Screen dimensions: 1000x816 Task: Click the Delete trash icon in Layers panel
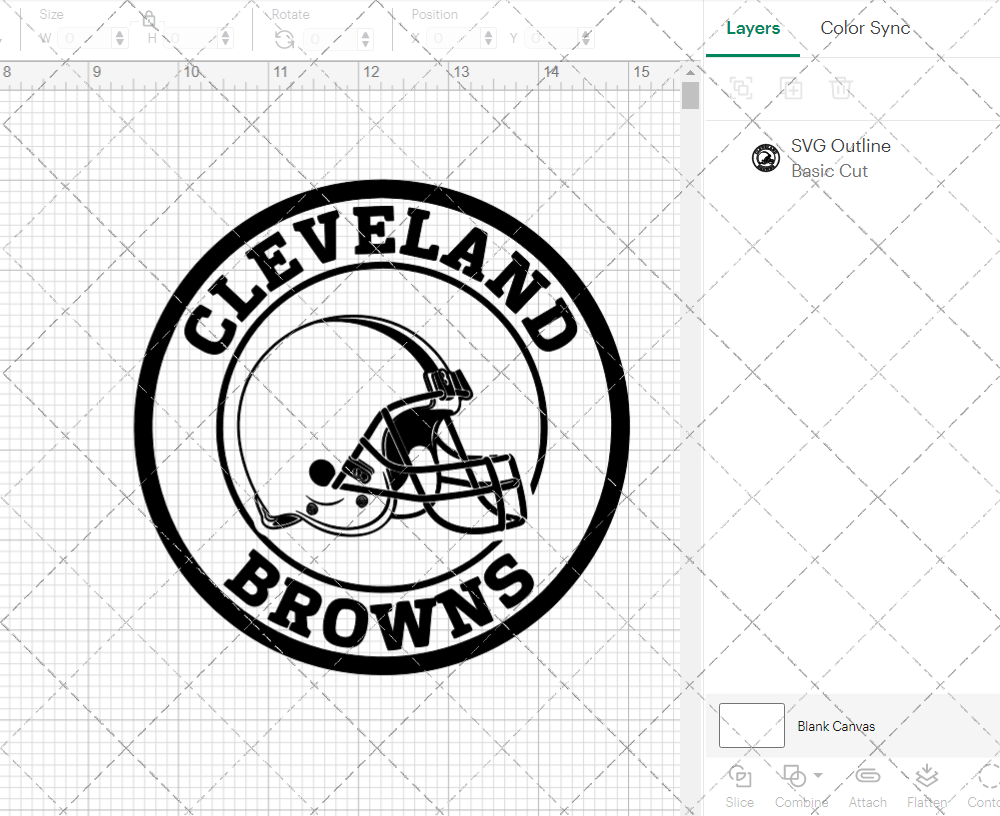[x=842, y=88]
